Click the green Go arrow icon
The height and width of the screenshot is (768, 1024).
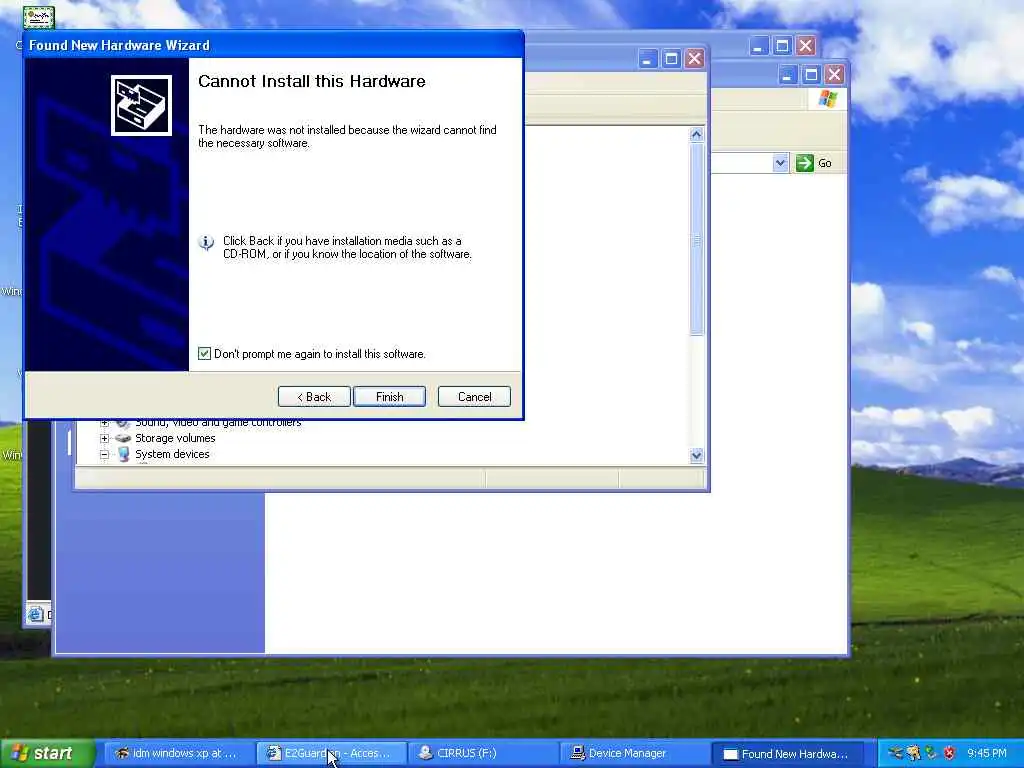pos(805,163)
